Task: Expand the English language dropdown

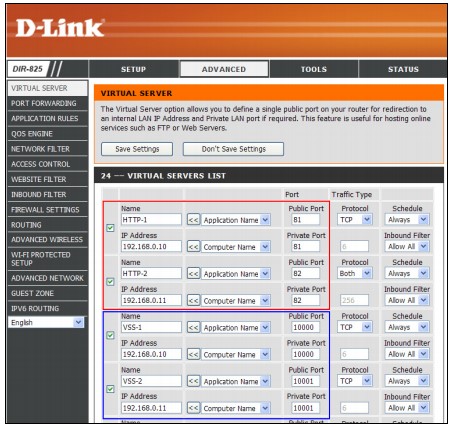Action: (x=46, y=323)
